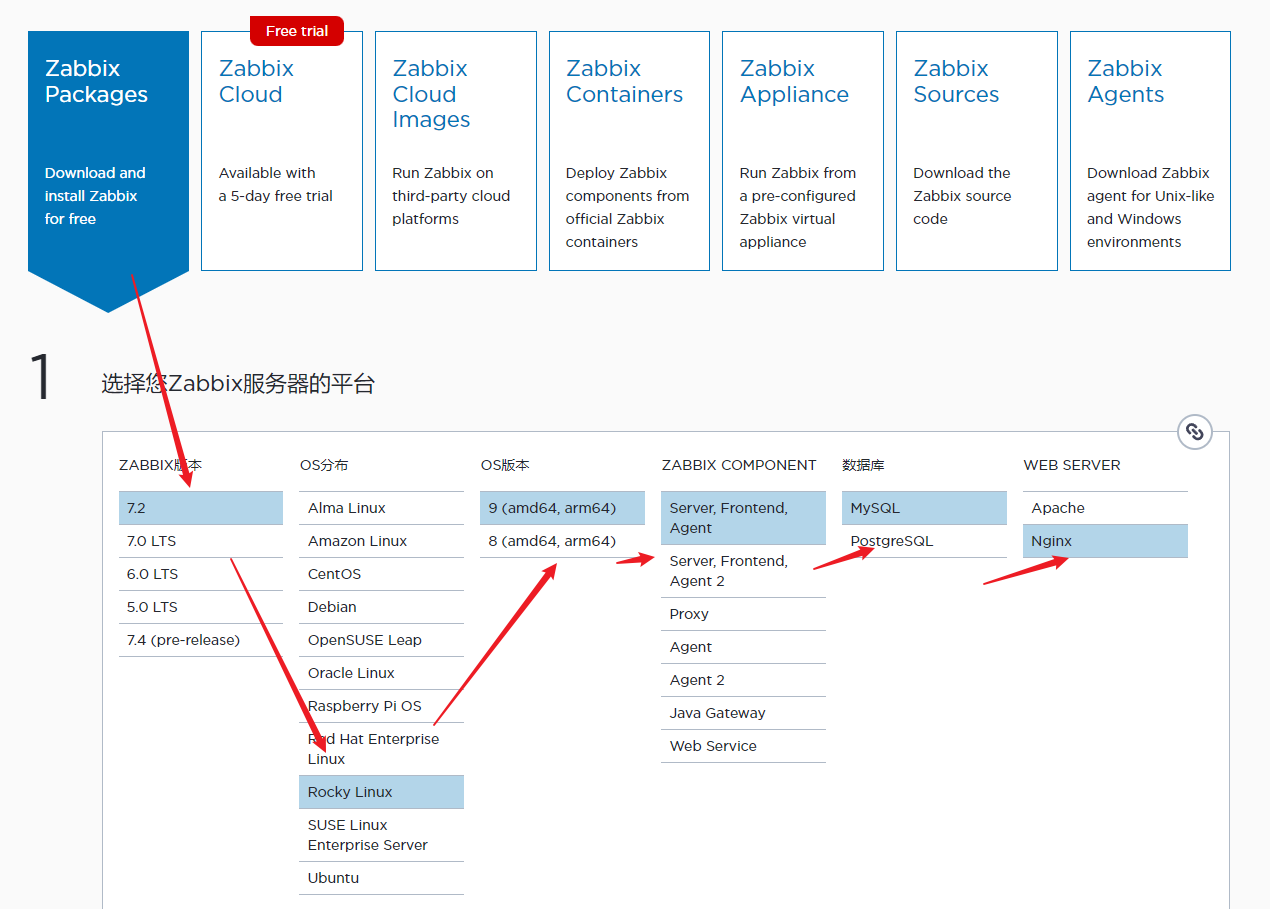Screen dimensions: 1270x909
Task: Choose Debian distribution
Action: [x=382, y=607]
